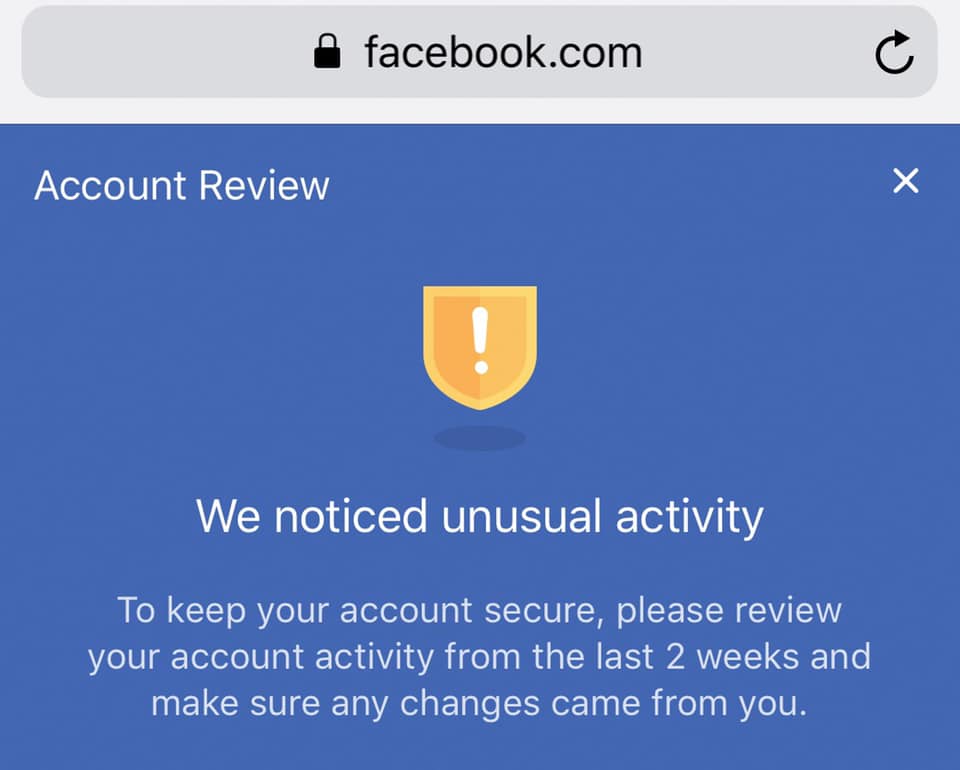
Task: Click the light browser strip below address bar
Action: click(x=480, y=111)
